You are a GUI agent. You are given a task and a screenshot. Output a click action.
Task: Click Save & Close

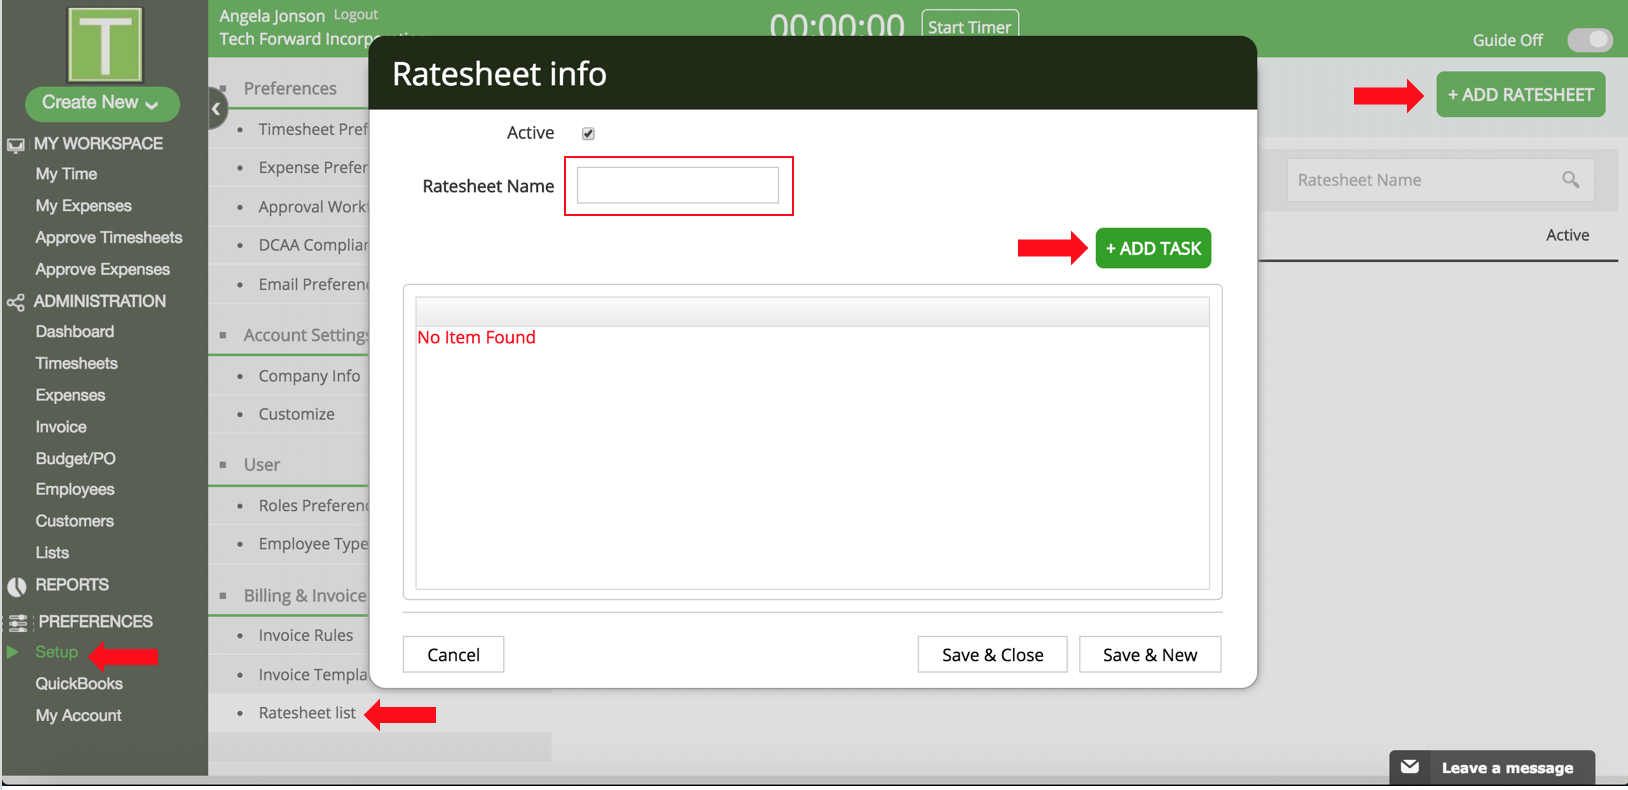point(992,655)
